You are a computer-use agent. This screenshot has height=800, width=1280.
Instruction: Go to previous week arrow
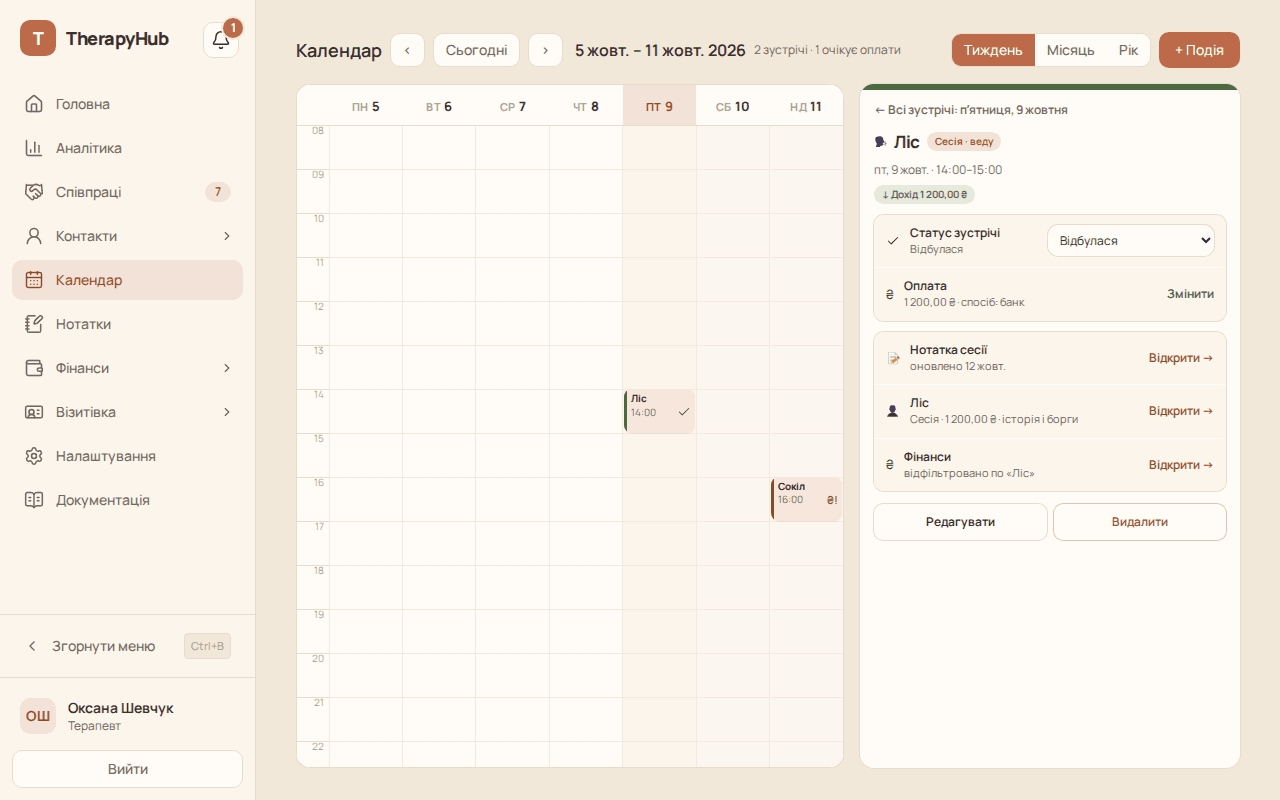407,50
